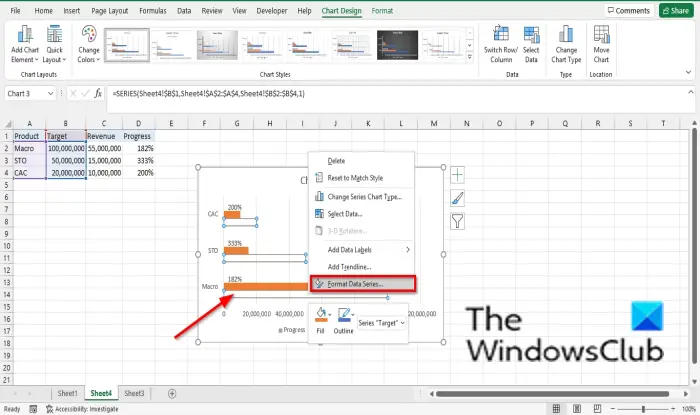Open the Chart Styles paintbrush button

tap(457, 198)
